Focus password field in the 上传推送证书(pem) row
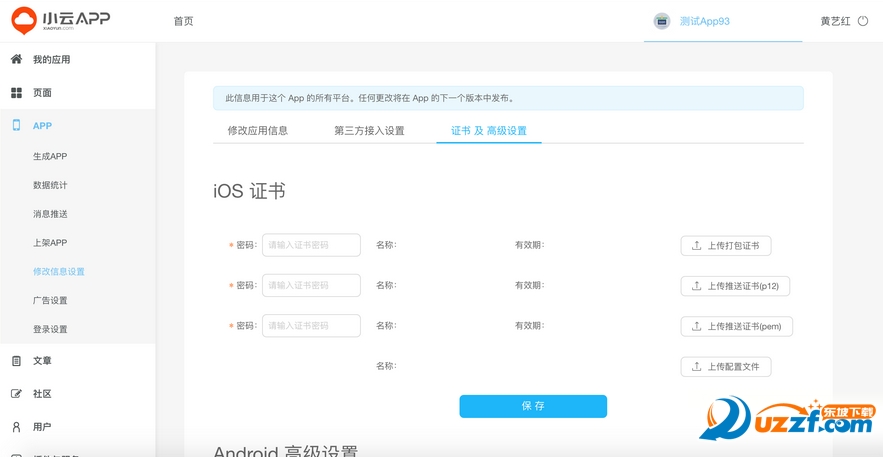 pos(311,325)
